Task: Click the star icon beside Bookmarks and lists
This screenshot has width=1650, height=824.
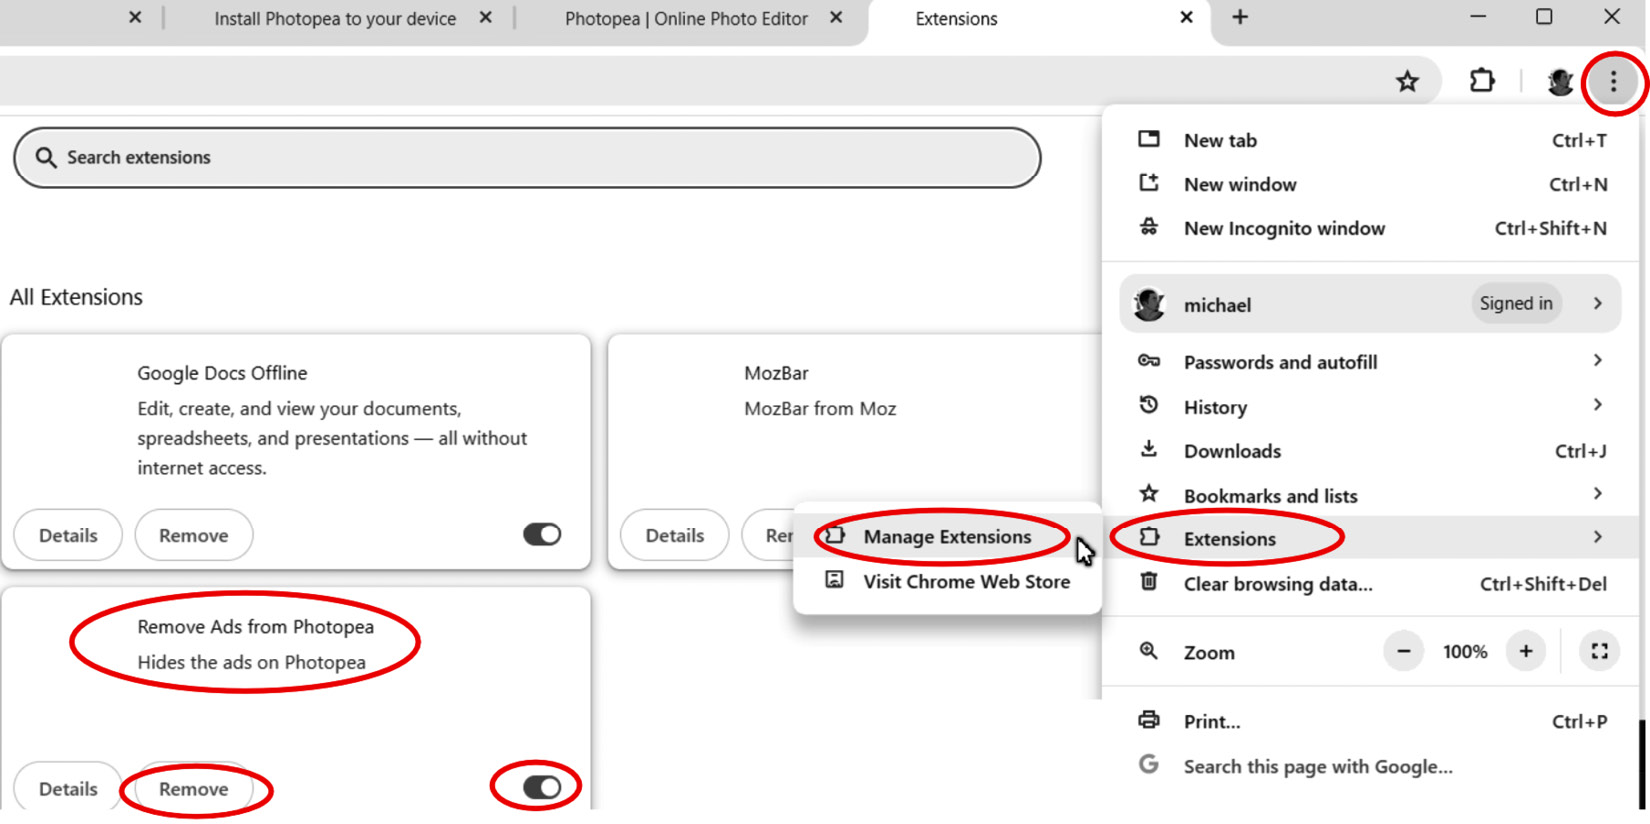Action: (x=1149, y=493)
